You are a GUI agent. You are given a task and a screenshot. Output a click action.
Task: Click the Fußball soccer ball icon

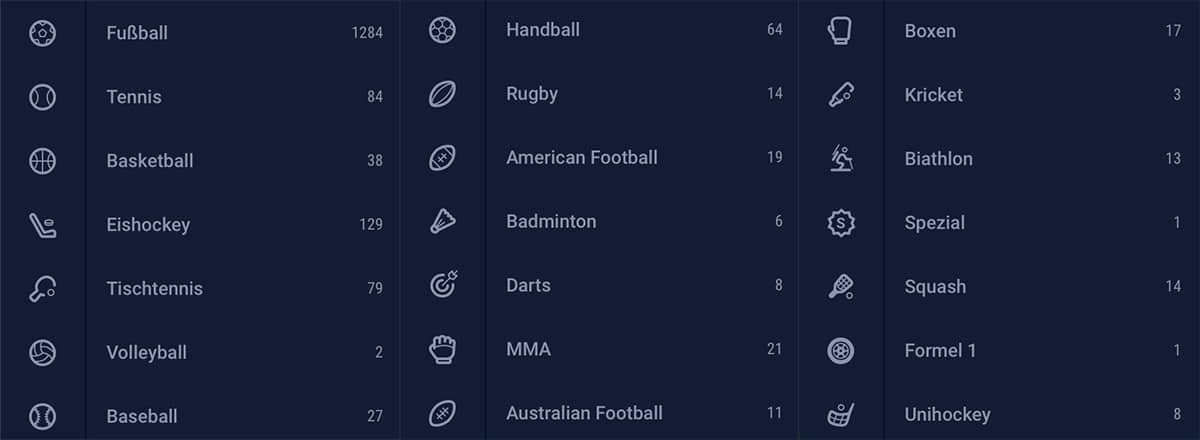pyautogui.click(x=42, y=33)
